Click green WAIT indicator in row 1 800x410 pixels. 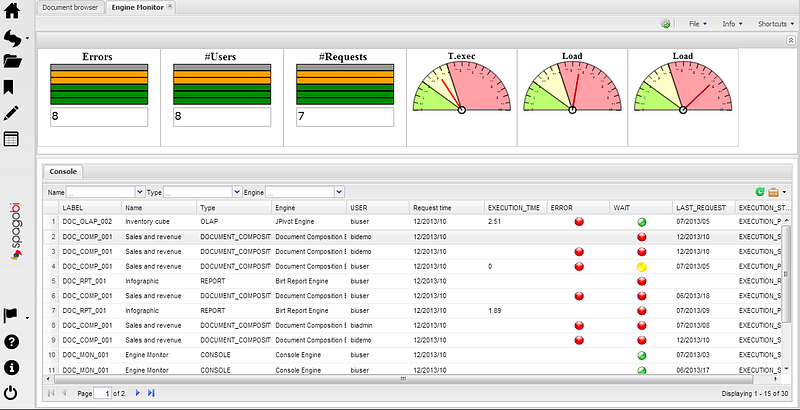642,222
